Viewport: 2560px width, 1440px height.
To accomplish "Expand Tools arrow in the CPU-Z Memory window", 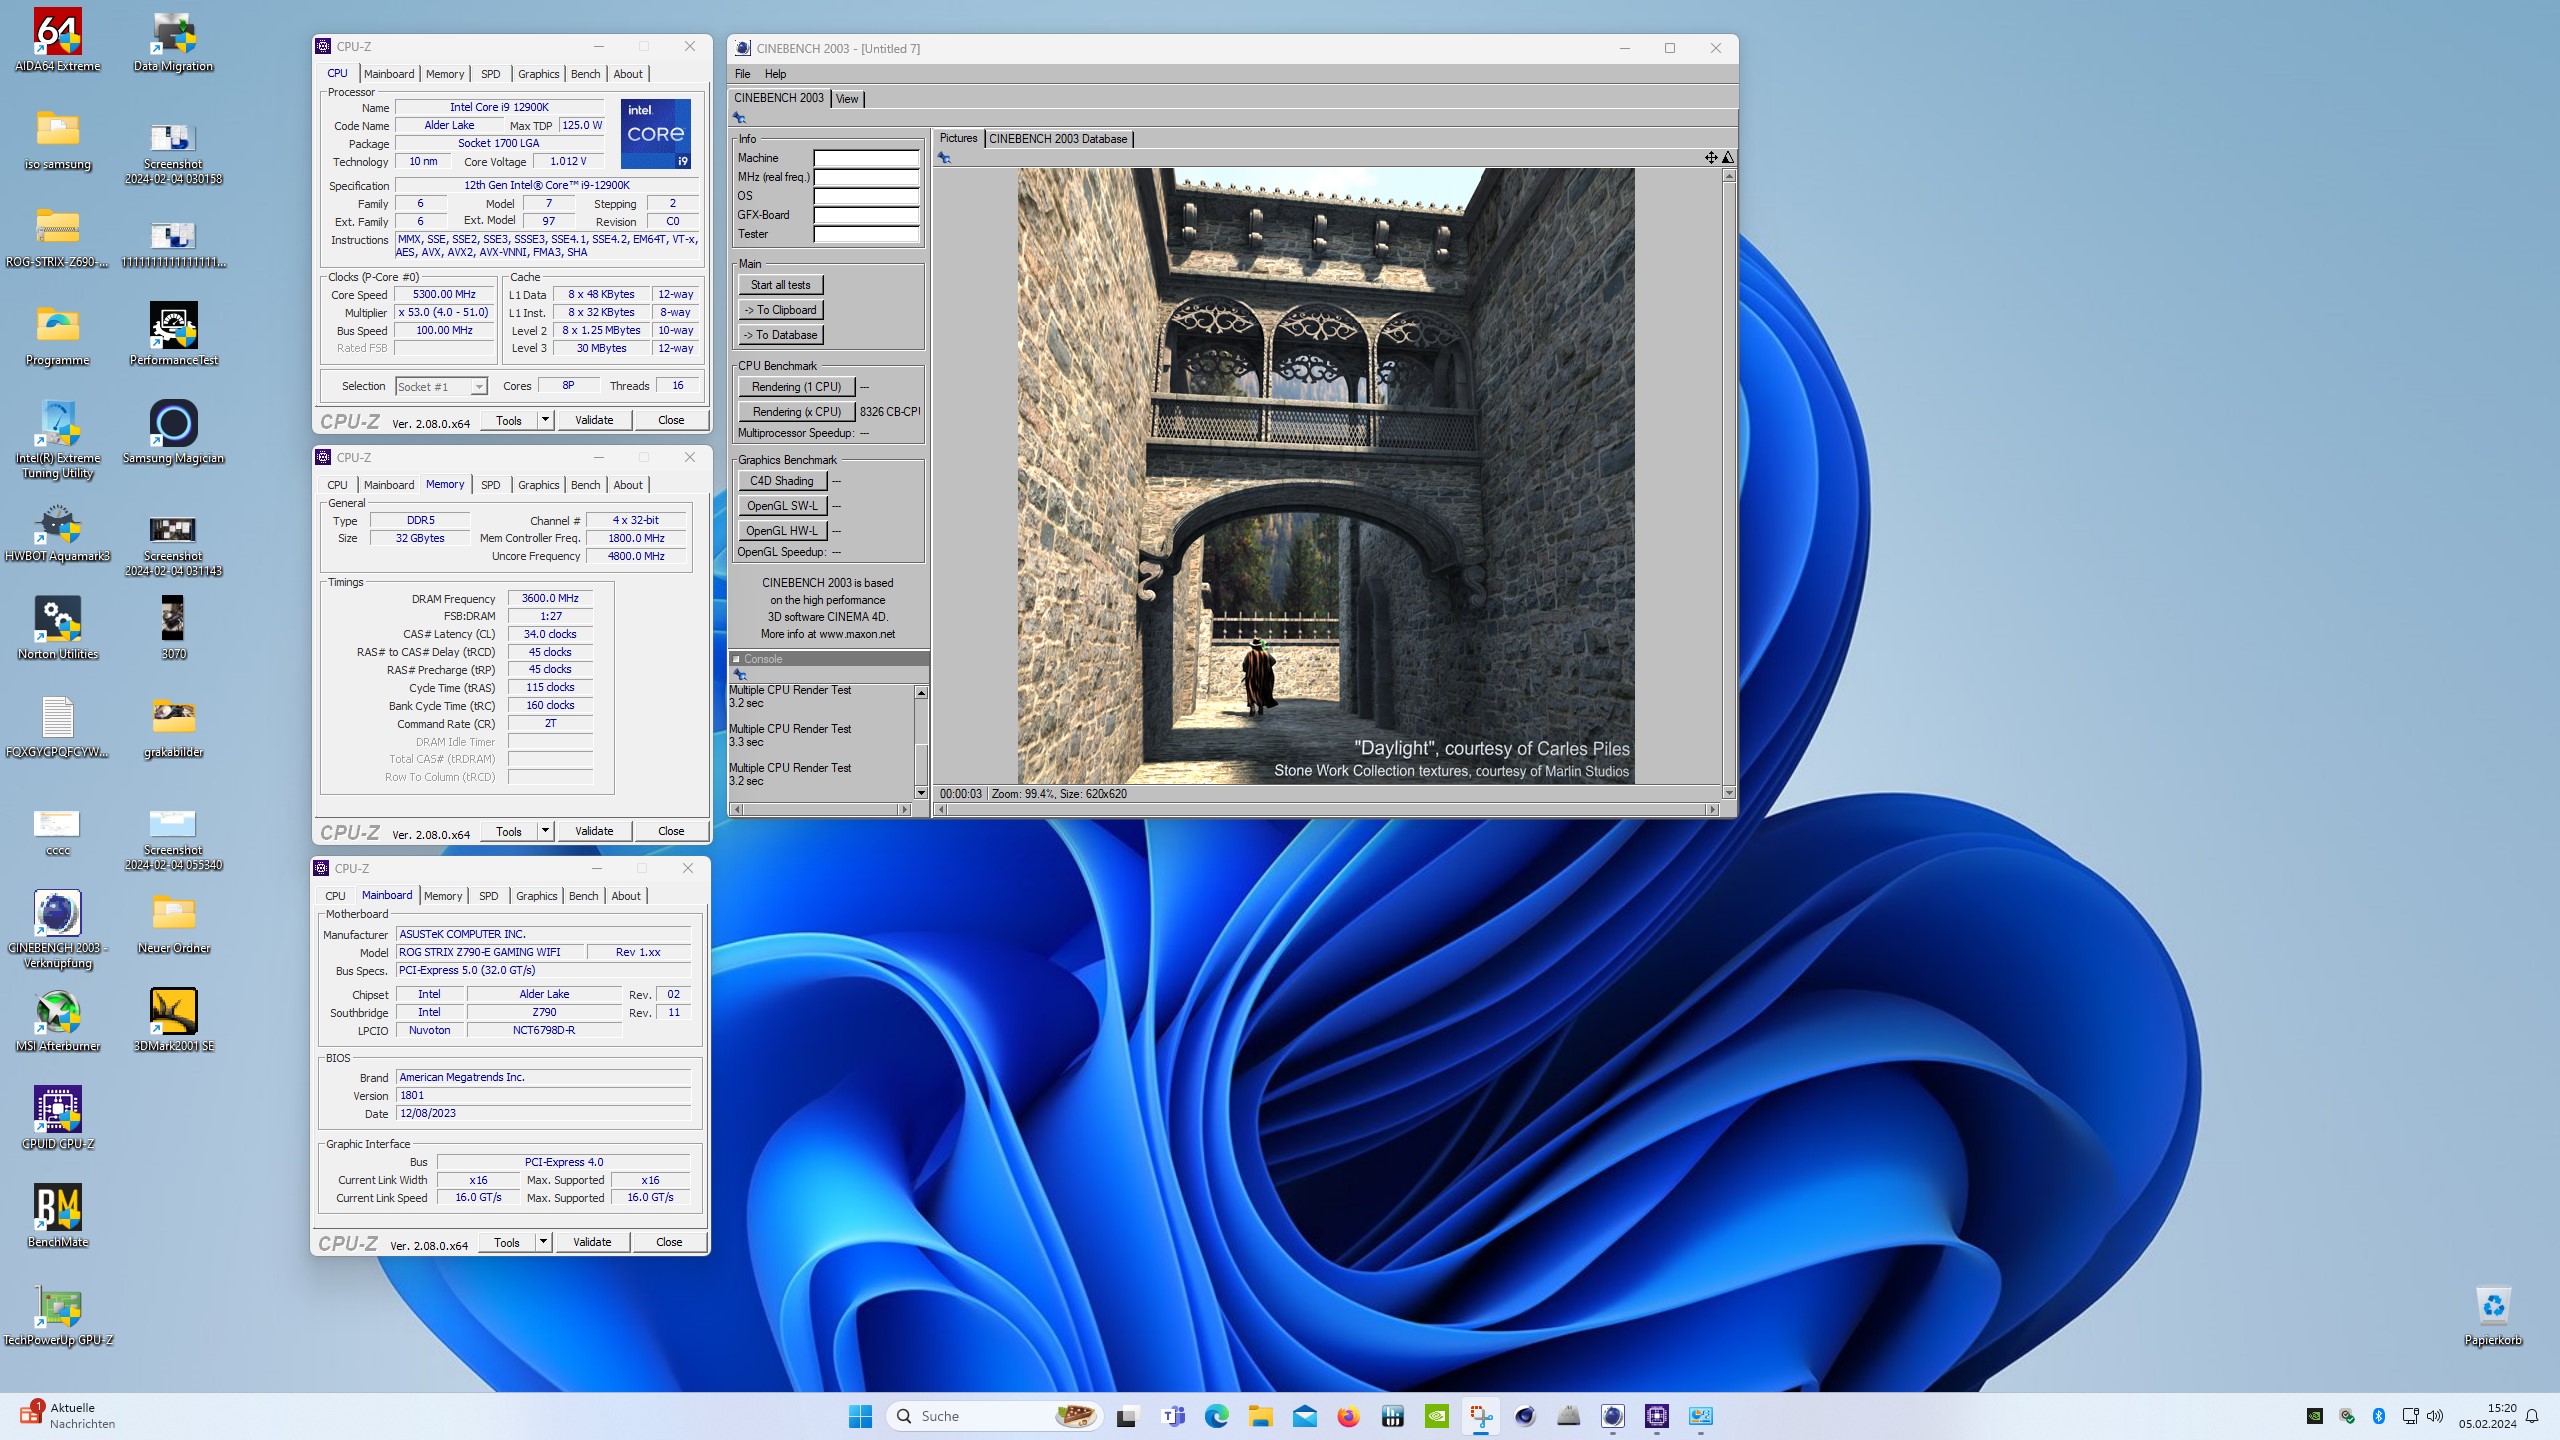I will (546, 831).
